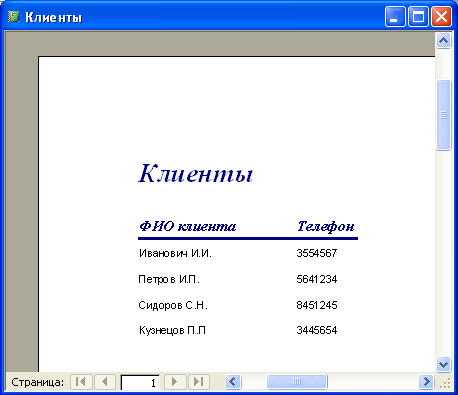Click the window resize grip corner
Image resolution: width=458 pixels, height=395 pixels.
[x=446, y=383]
